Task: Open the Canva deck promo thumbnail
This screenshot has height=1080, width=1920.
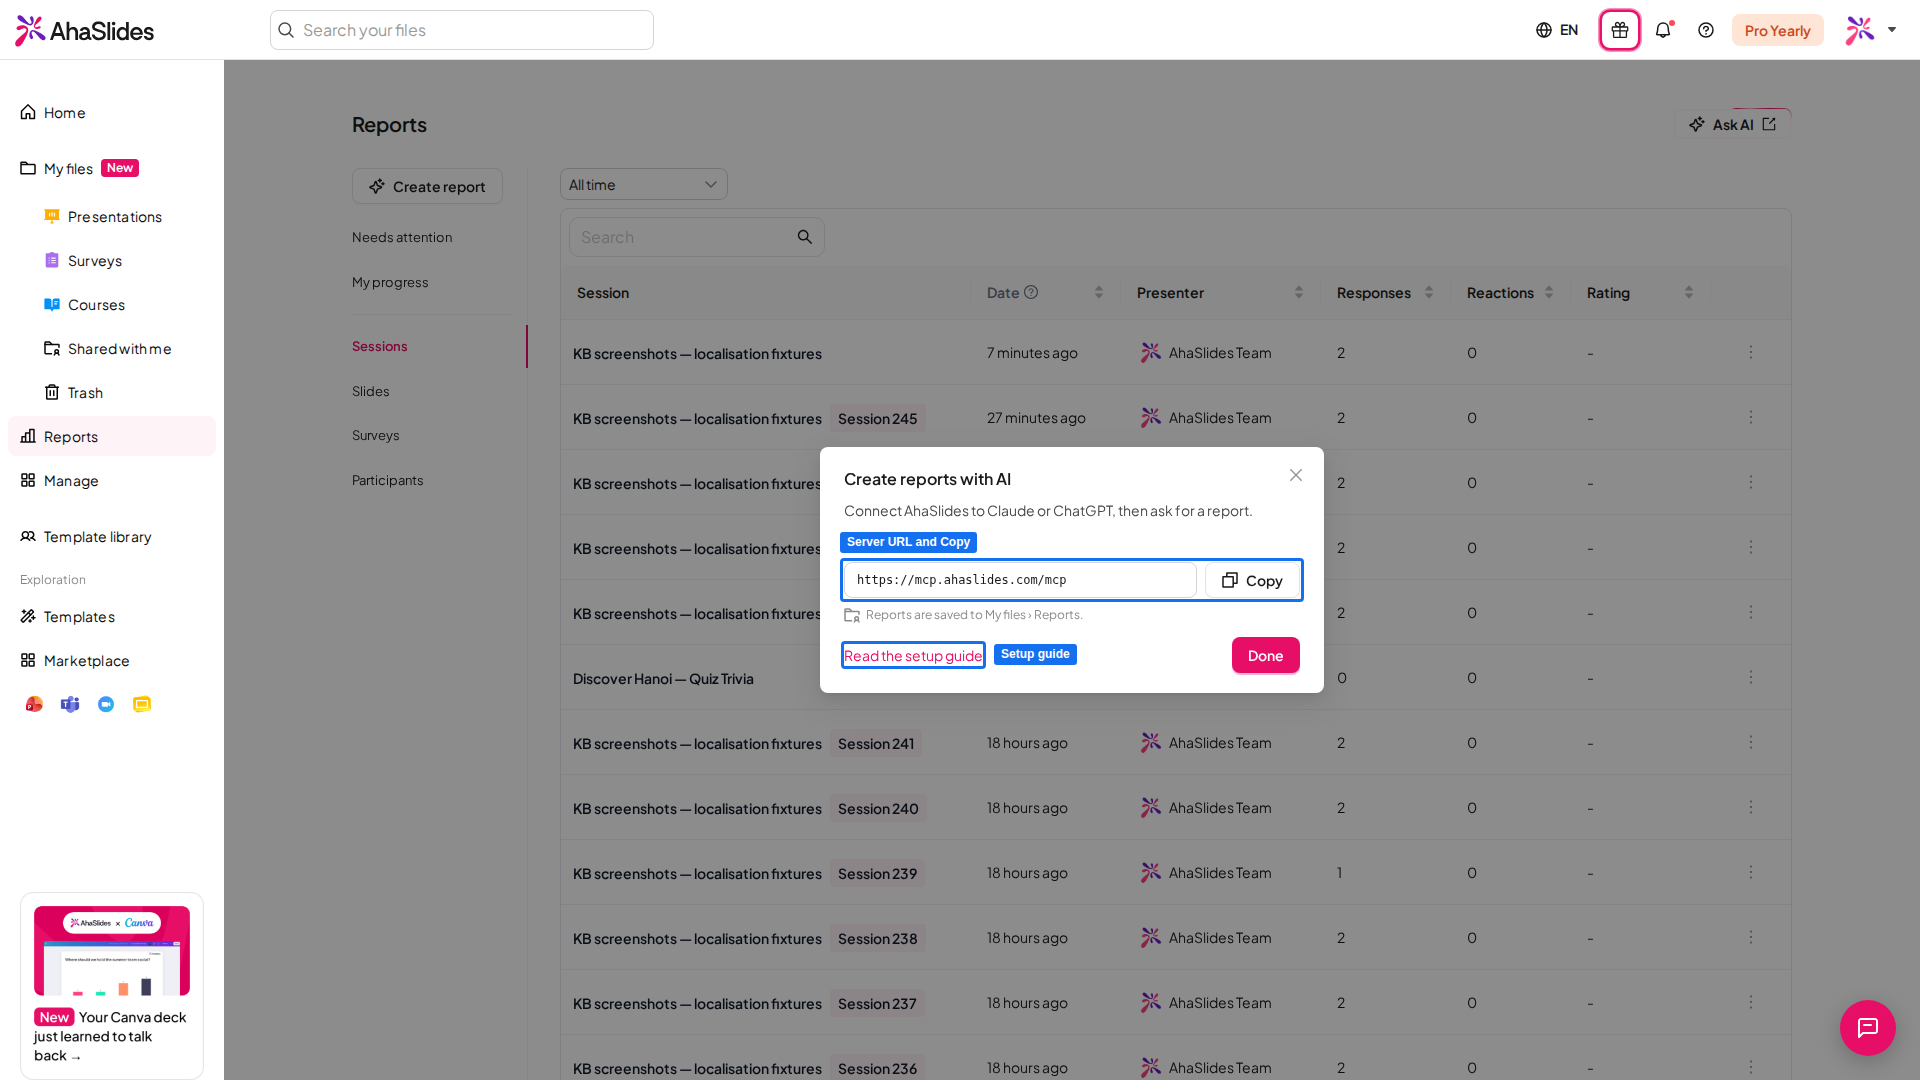Action: click(112, 950)
